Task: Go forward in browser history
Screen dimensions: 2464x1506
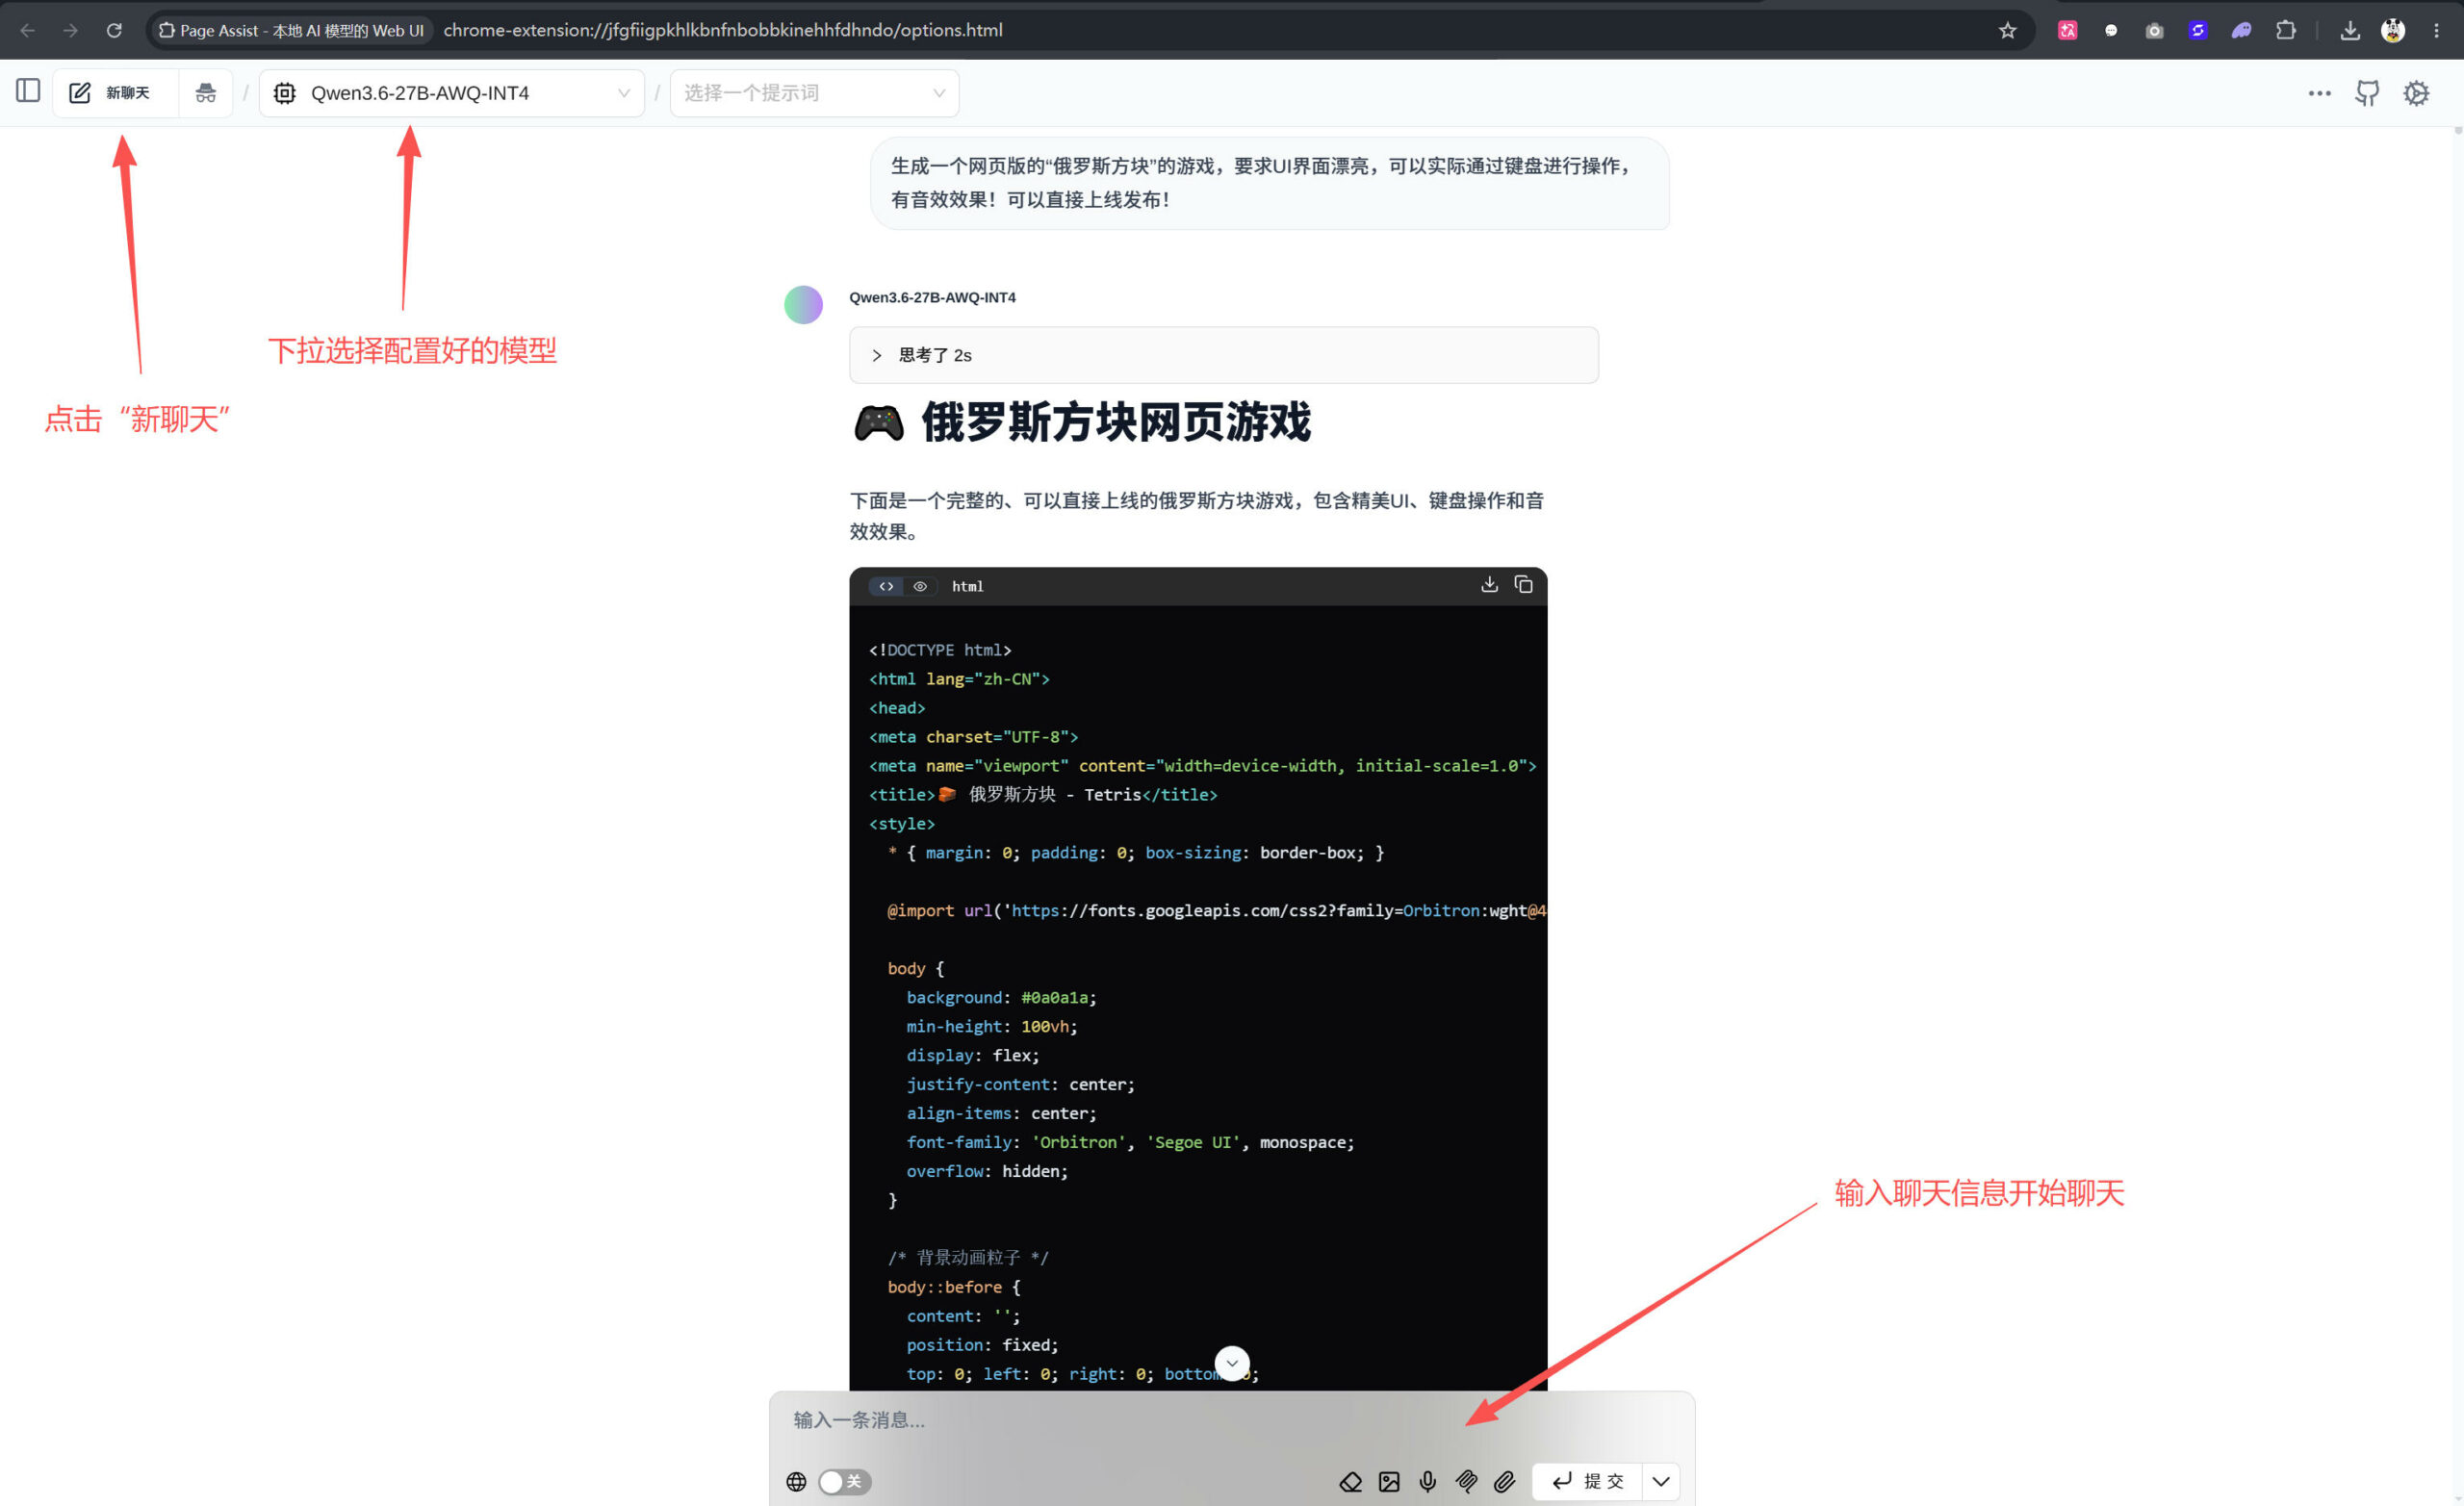Action: (x=70, y=30)
